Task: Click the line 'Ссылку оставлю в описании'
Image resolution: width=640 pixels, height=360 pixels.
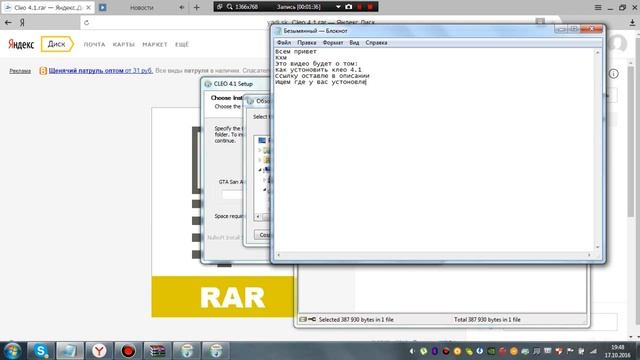Action: (x=322, y=76)
